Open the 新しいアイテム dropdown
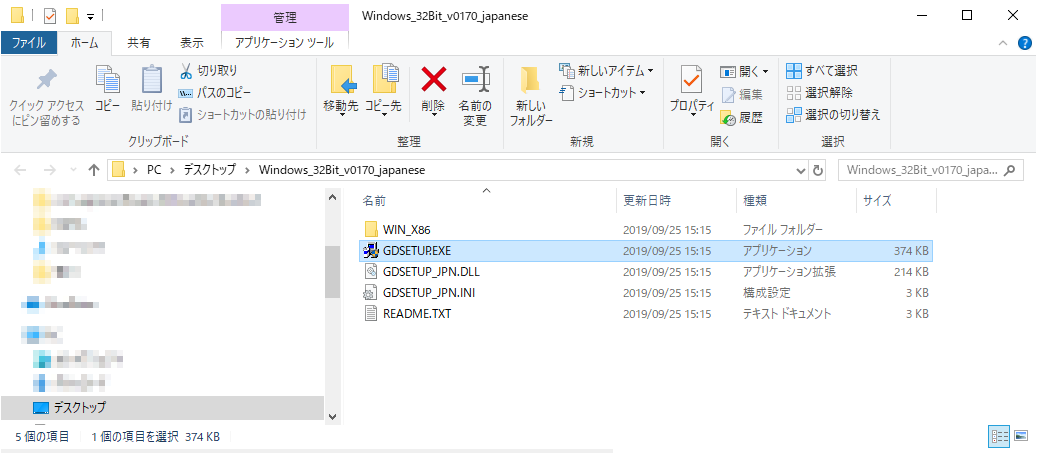 606,70
